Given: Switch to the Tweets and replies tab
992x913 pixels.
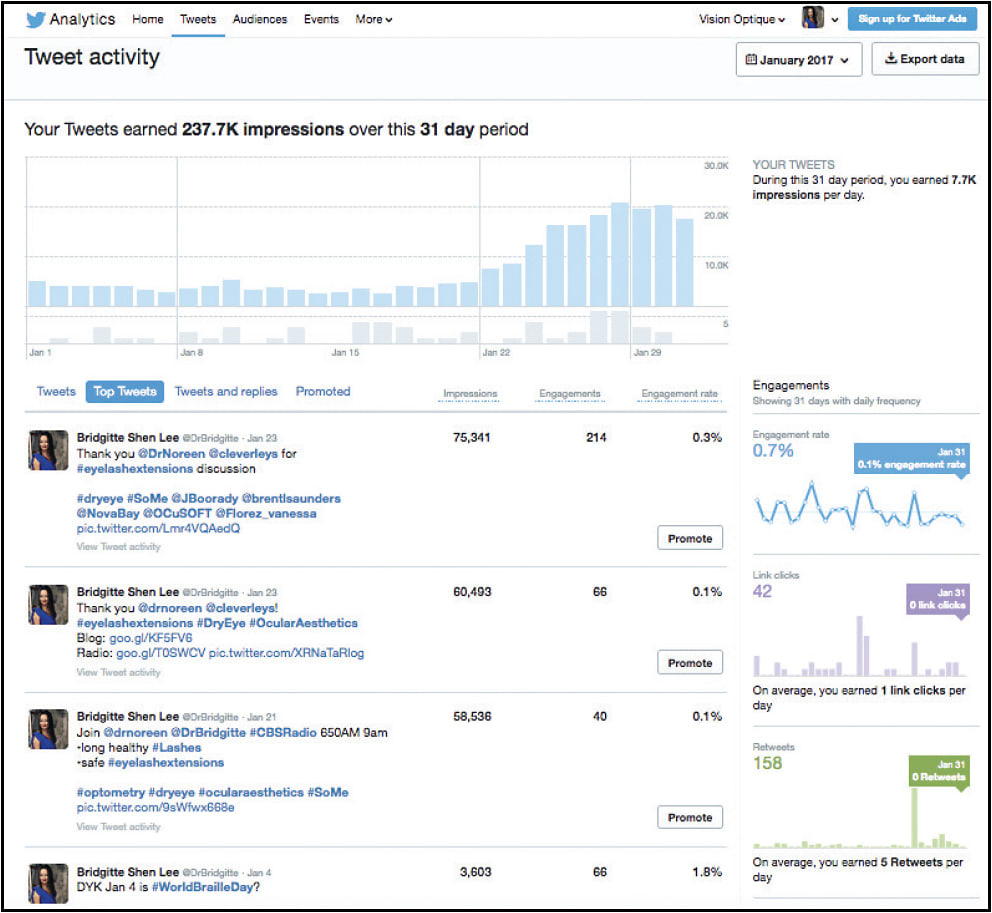Looking at the screenshot, I should click(x=226, y=391).
